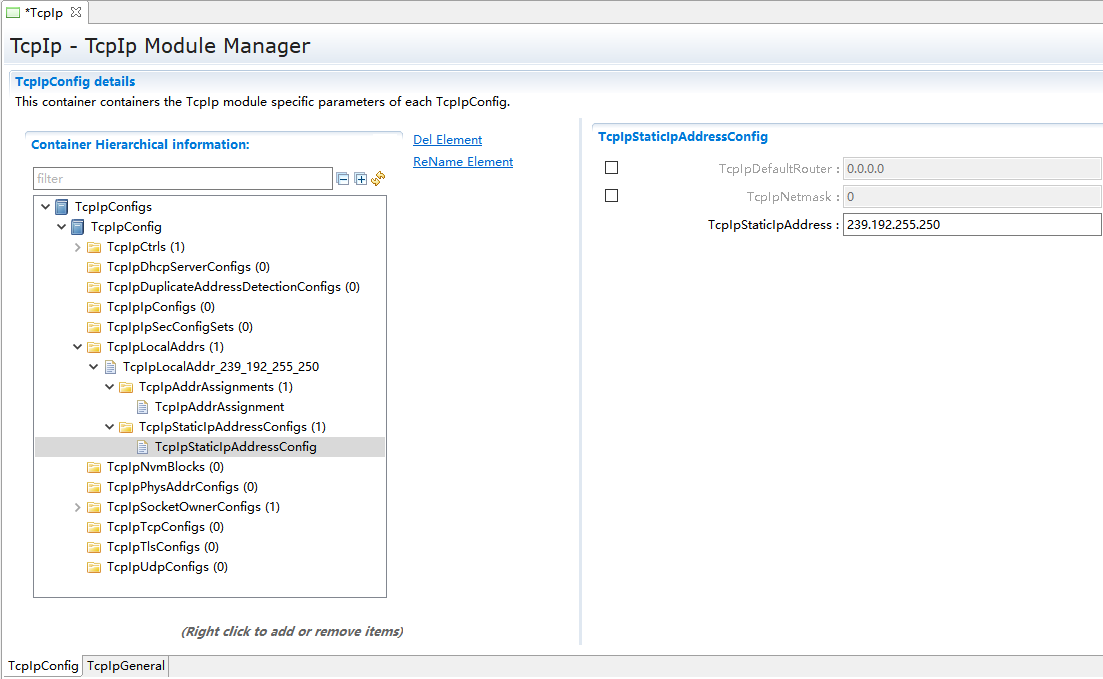
Task: Expand the TcpIpSocketOwnerConfigs node
Action: [78, 507]
